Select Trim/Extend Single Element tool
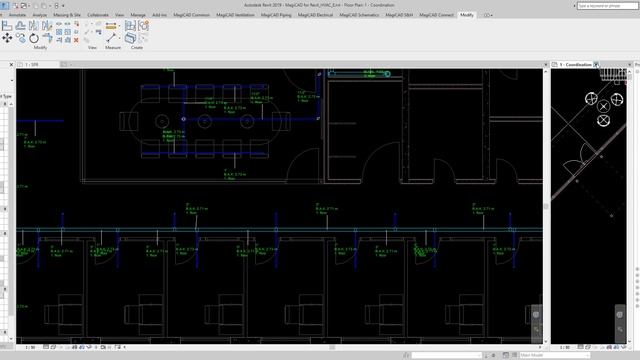The image size is (640, 360). (59, 40)
